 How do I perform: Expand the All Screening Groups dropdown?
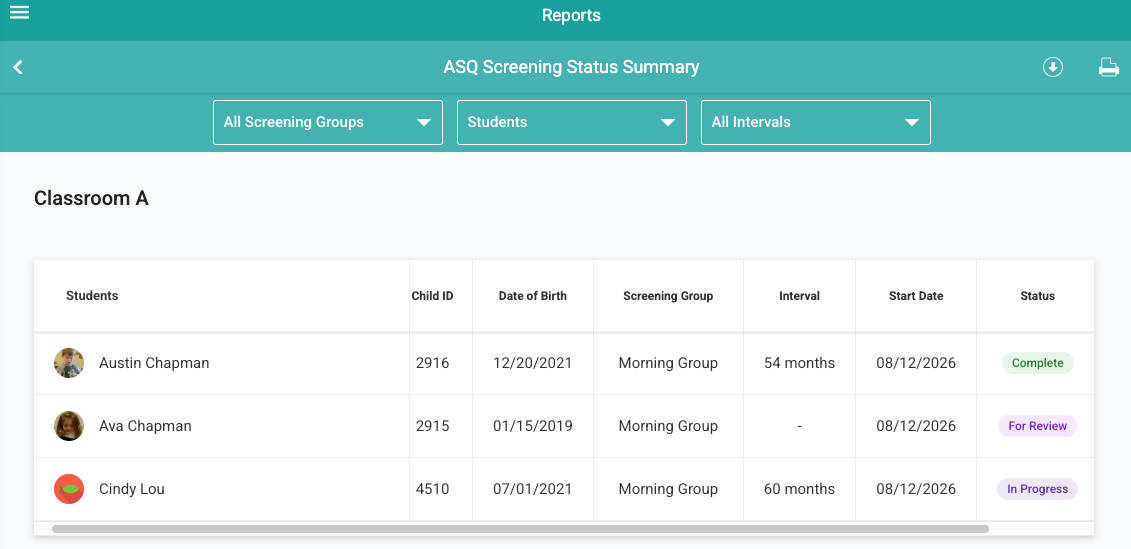327,123
